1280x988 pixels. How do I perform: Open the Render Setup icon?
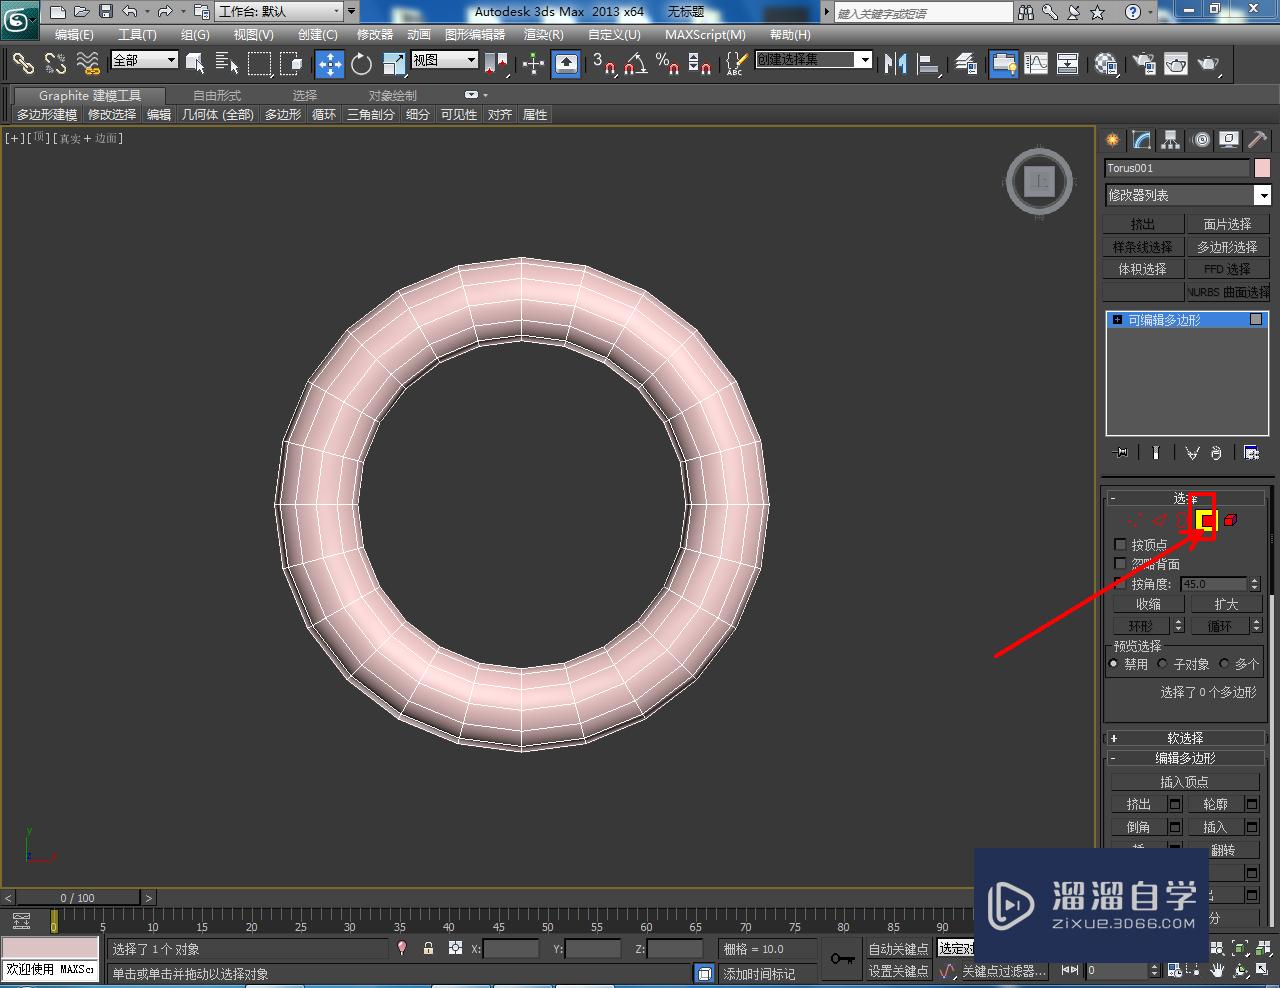(1144, 64)
